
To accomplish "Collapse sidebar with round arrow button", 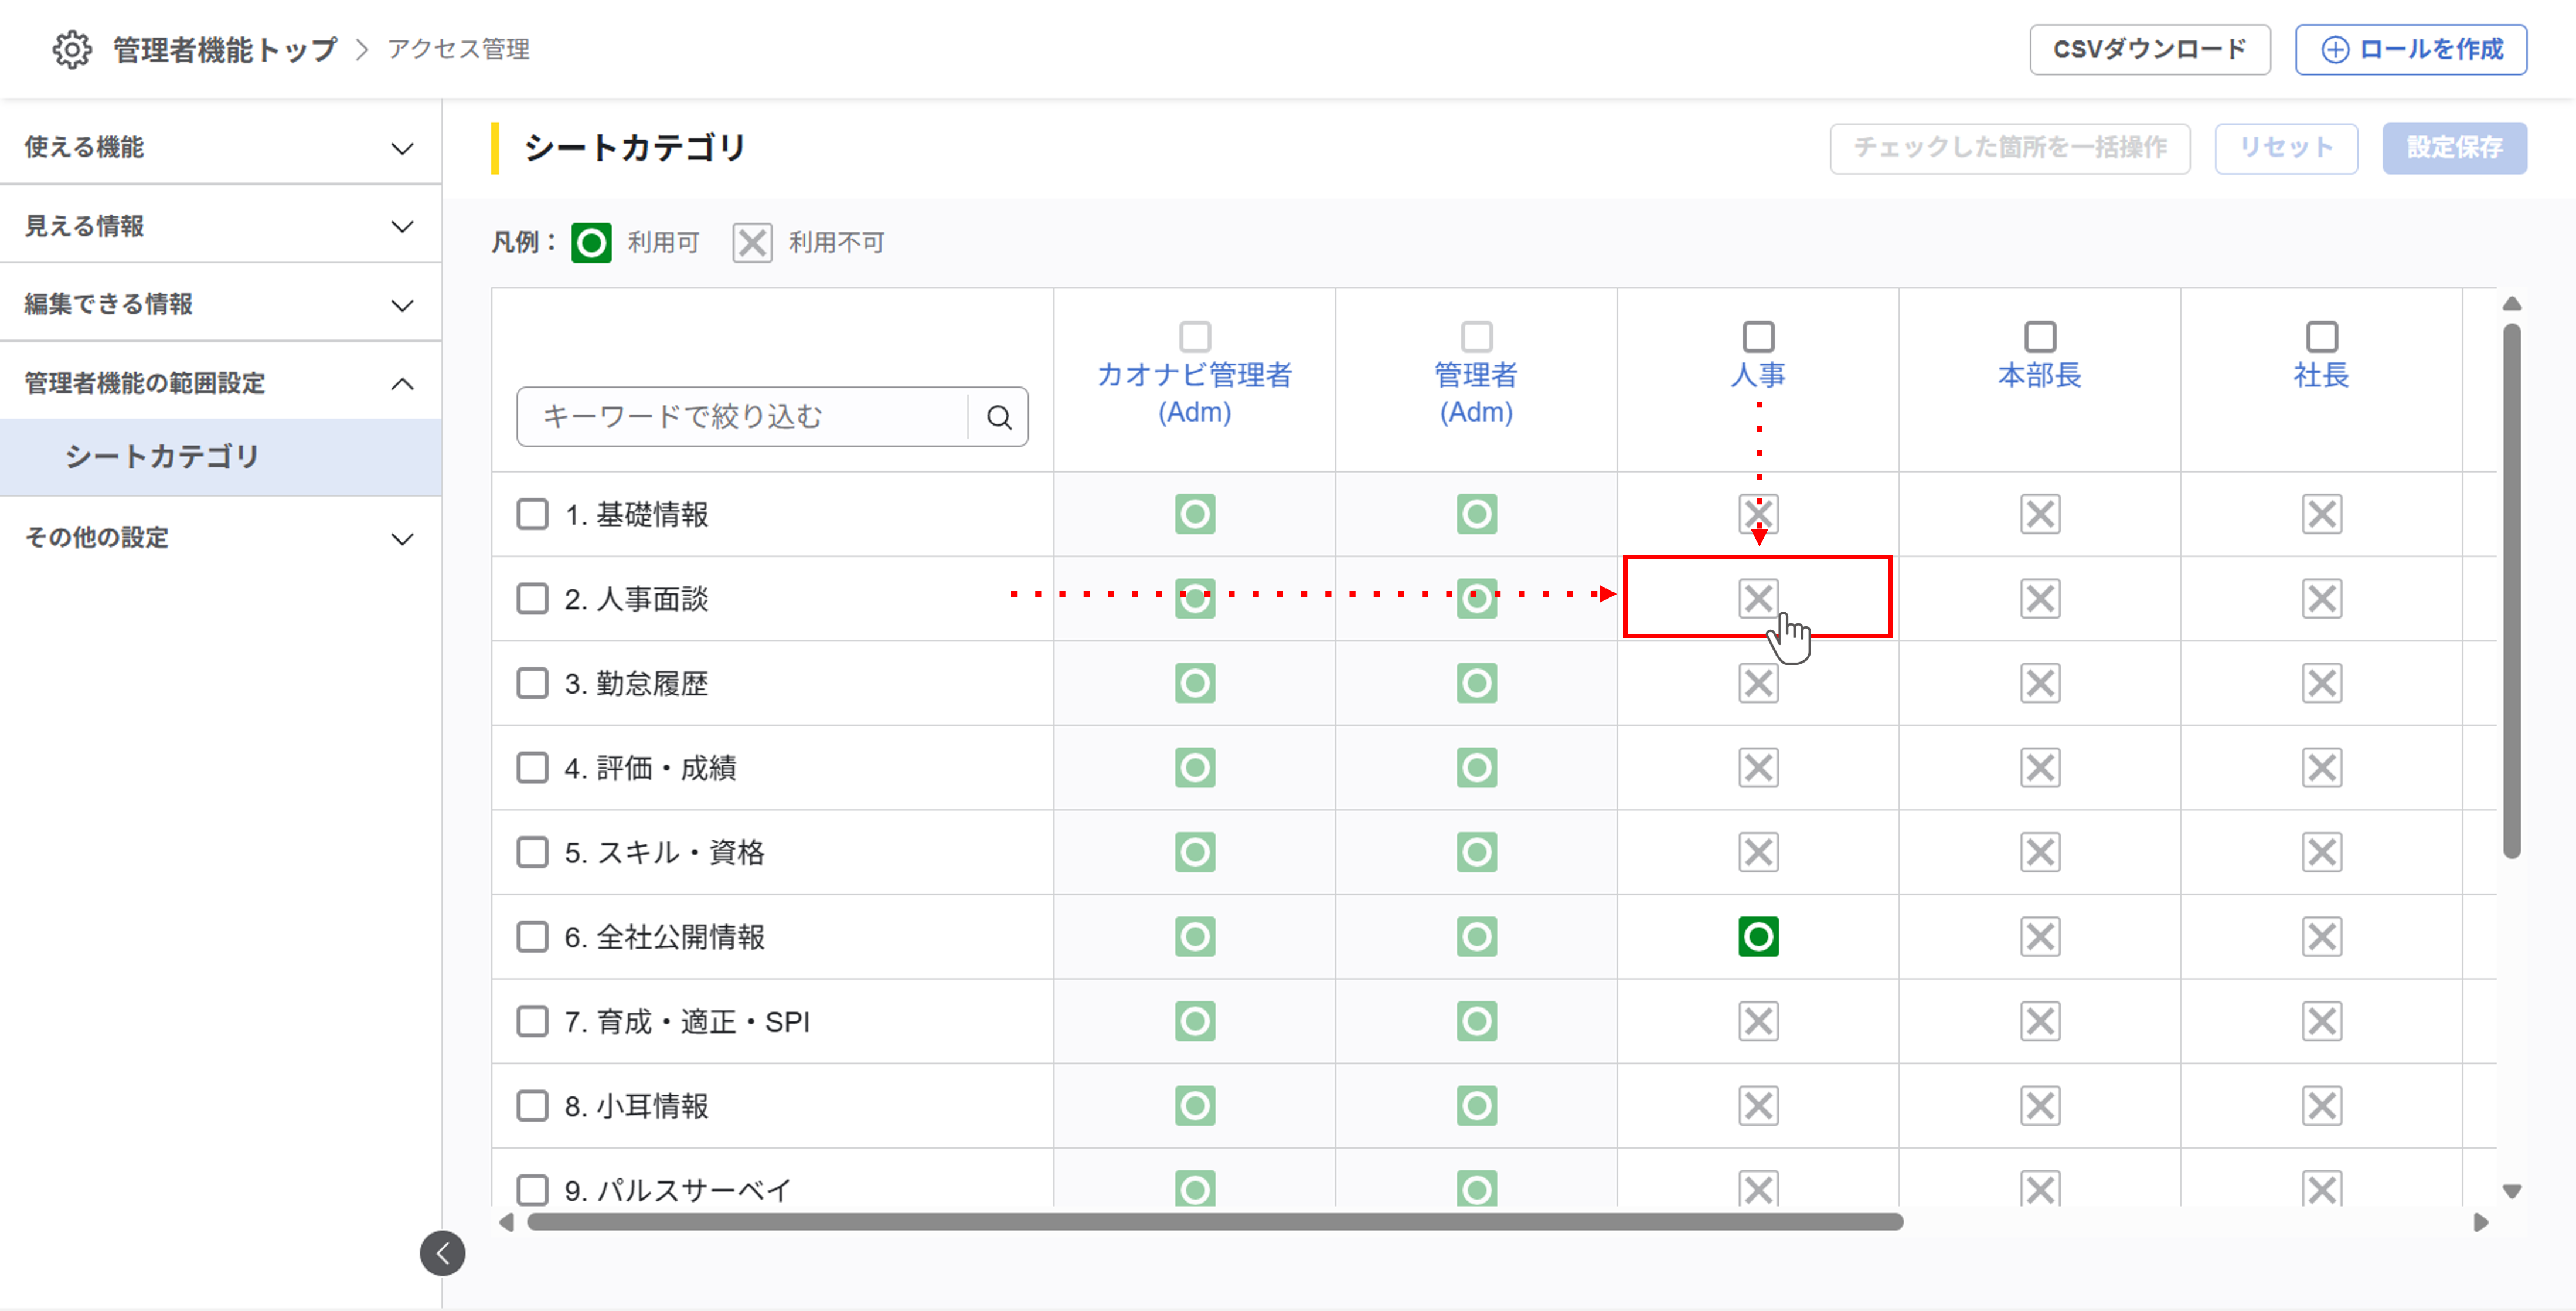I will point(442,1253).
